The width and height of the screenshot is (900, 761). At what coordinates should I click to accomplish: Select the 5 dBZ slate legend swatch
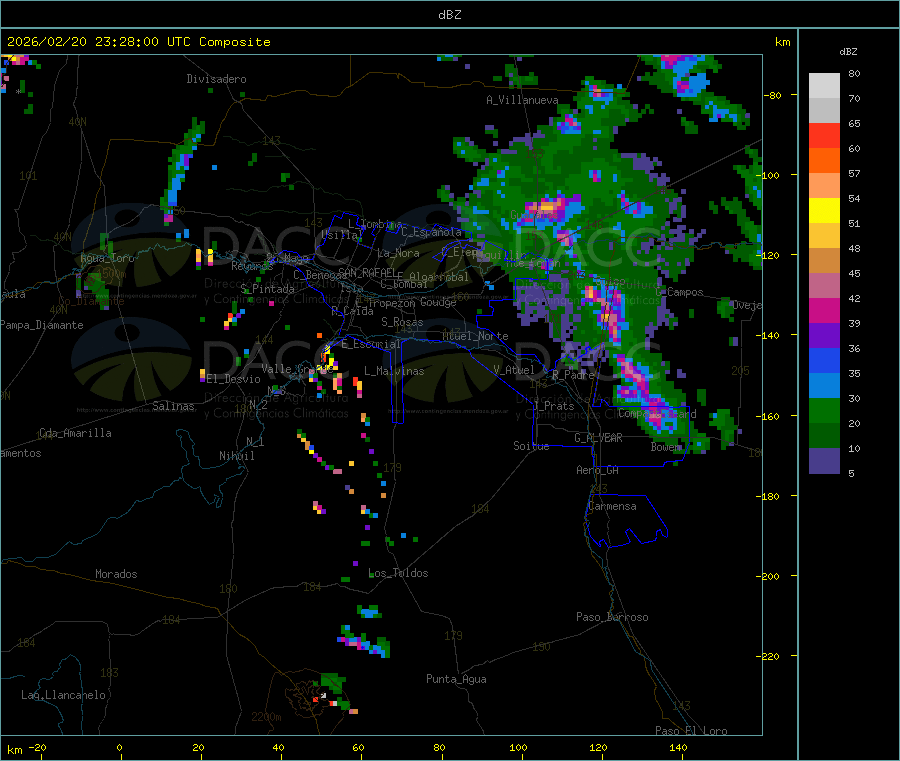pos(824,461)
